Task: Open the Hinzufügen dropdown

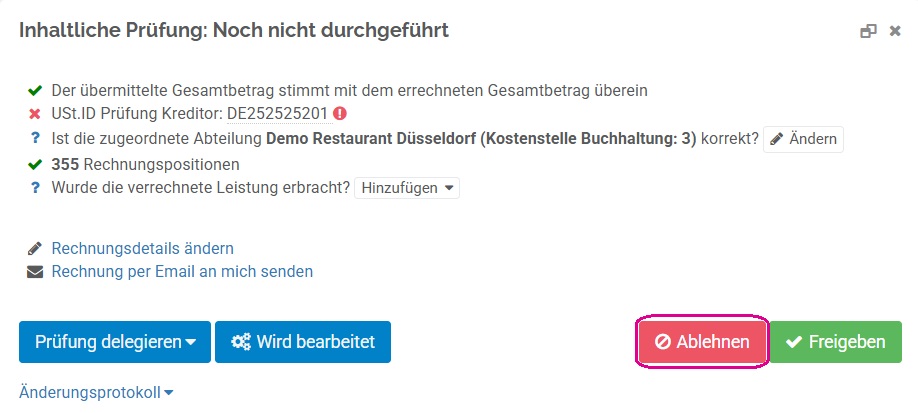Action: [407, 188]
